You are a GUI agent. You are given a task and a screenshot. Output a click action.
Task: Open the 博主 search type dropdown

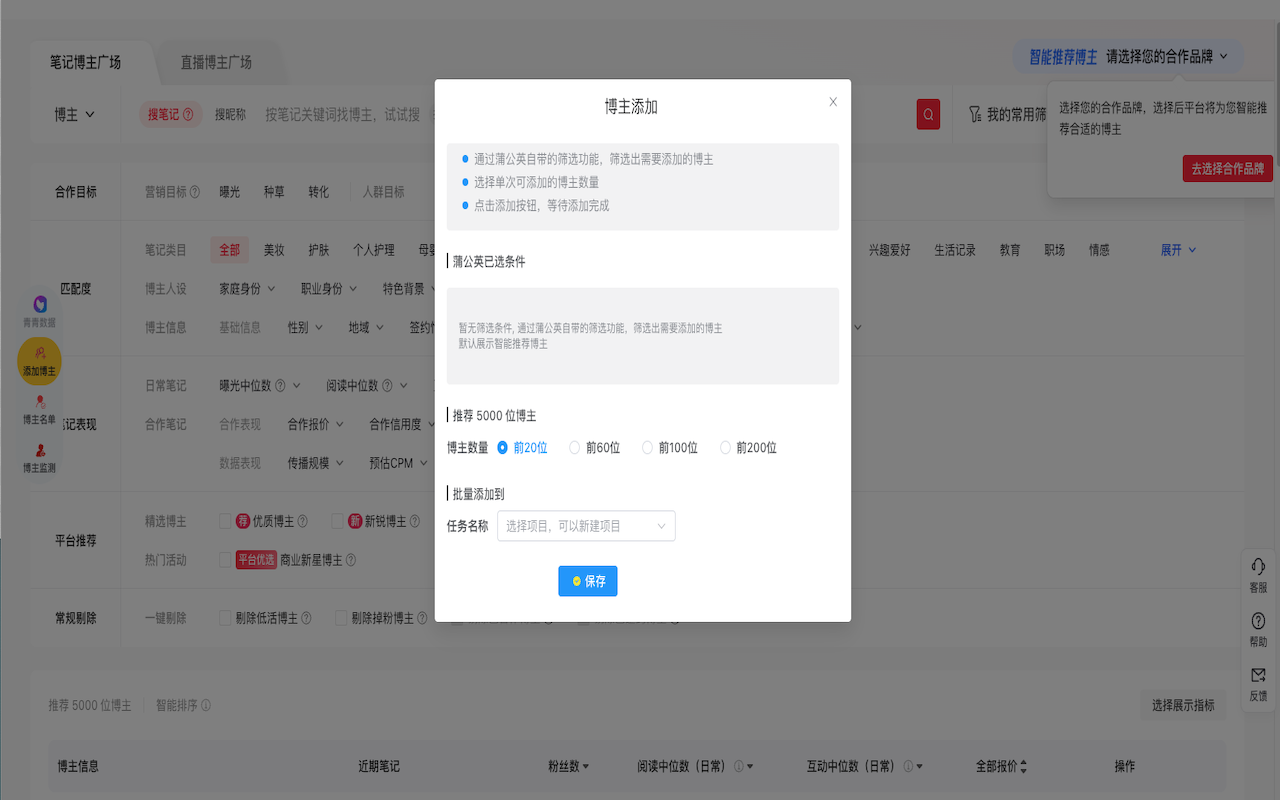pyautogui.click(x=75, y=115)
